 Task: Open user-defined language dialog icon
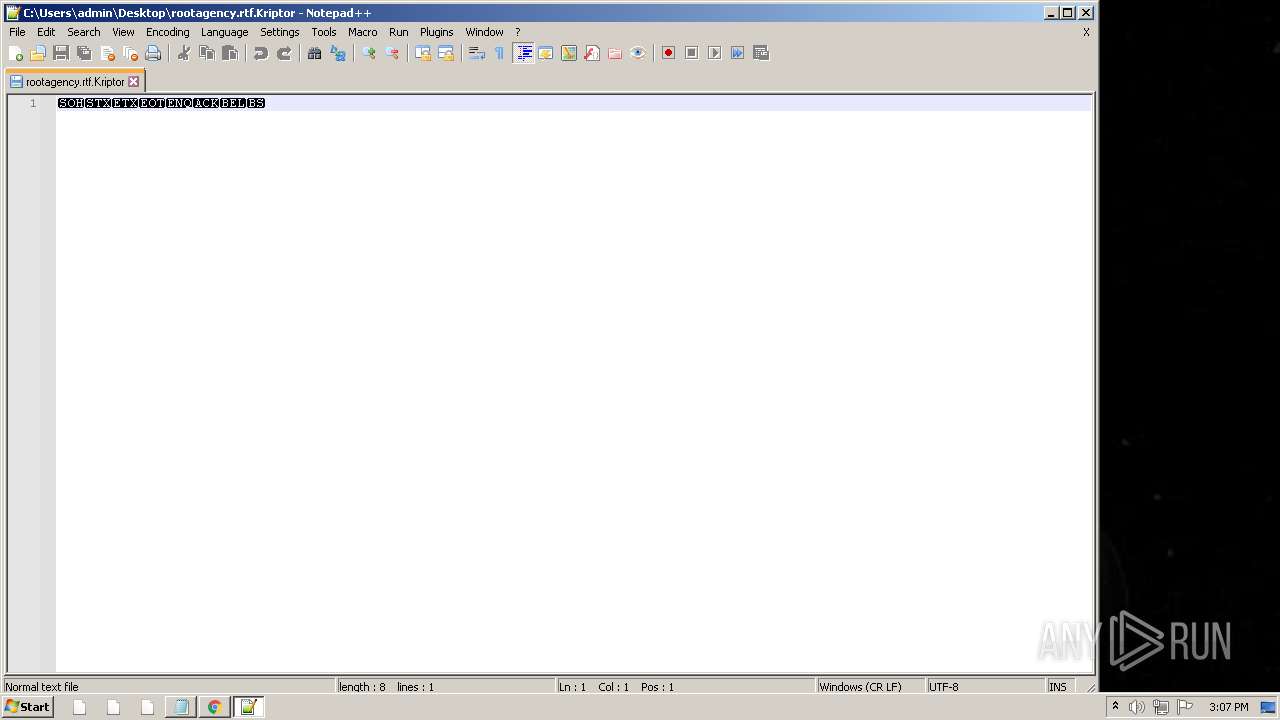tap(546, 53)
